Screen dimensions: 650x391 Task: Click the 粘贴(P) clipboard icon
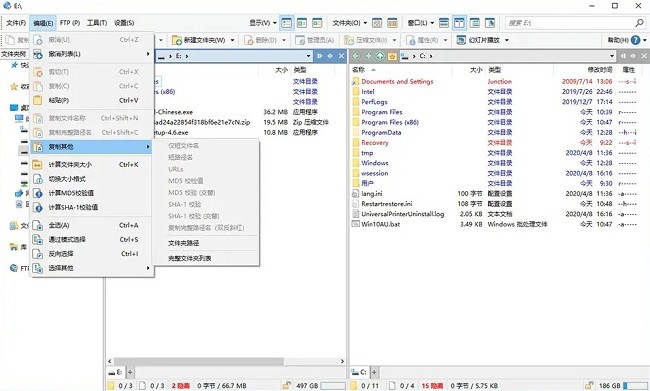pos(38,100)
